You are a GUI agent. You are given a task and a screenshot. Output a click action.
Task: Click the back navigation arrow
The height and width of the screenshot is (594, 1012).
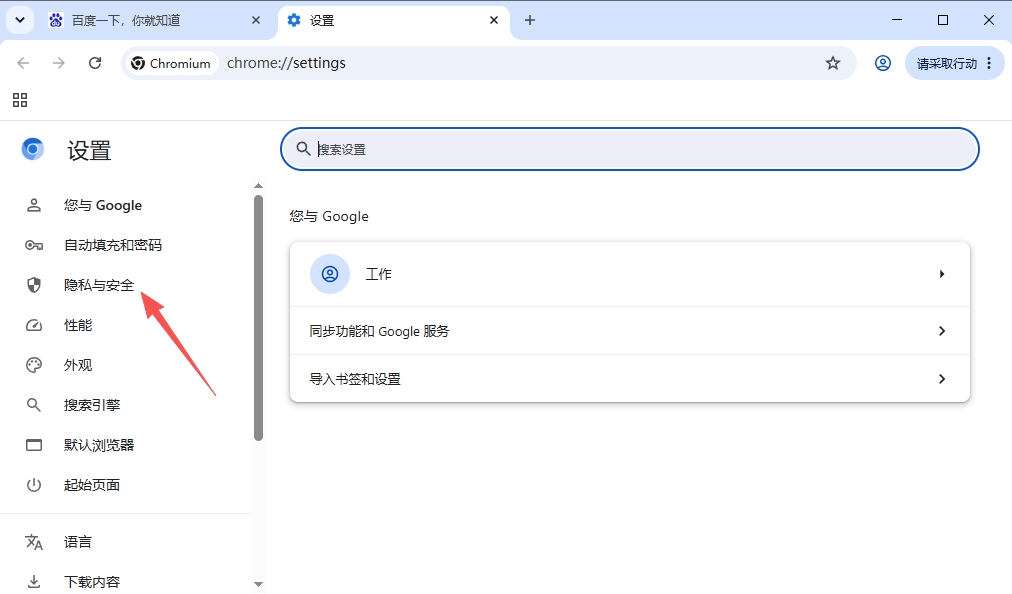[23, 63]
